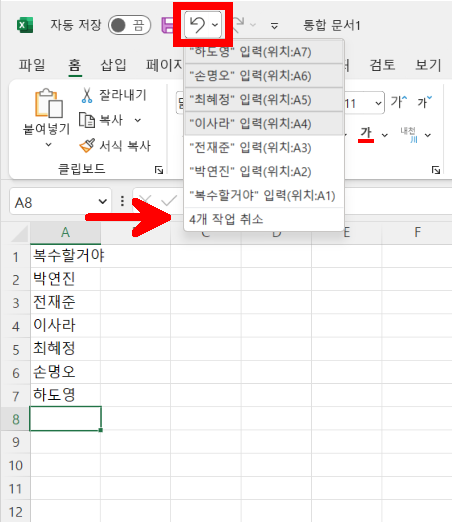The image size is (452, 522).
Task: Open the 파일 (File) menu tab
Action: pos(32,65)
